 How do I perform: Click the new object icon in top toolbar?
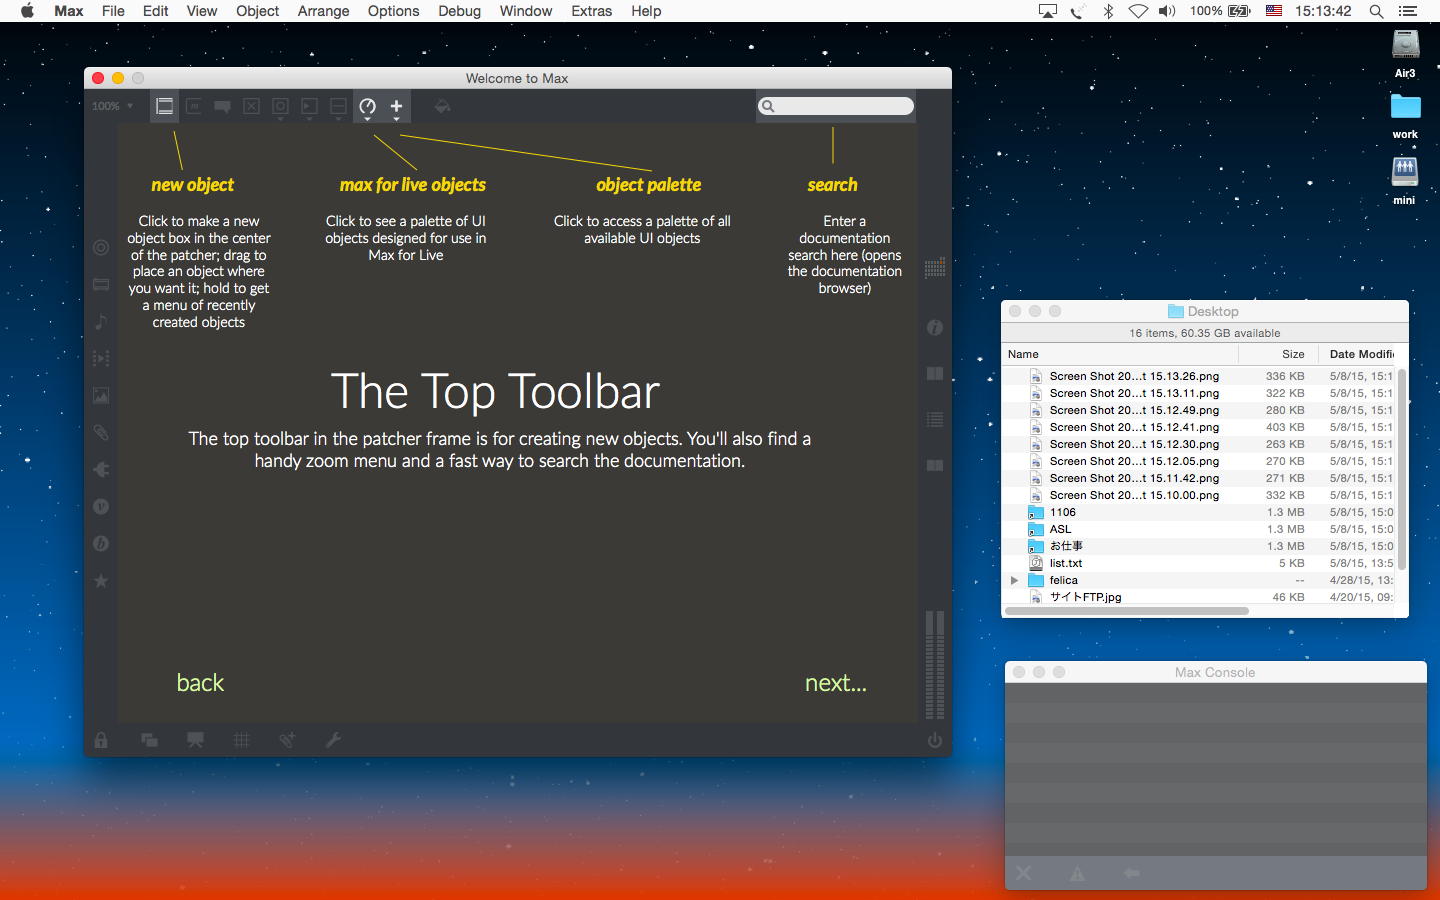point(165,106)
